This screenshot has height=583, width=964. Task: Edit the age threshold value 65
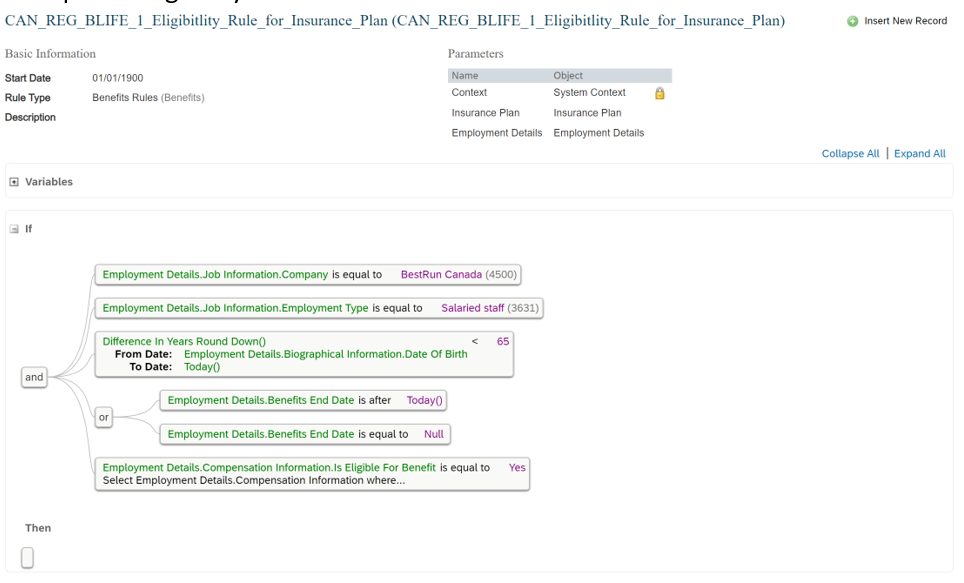pos(503,341)
